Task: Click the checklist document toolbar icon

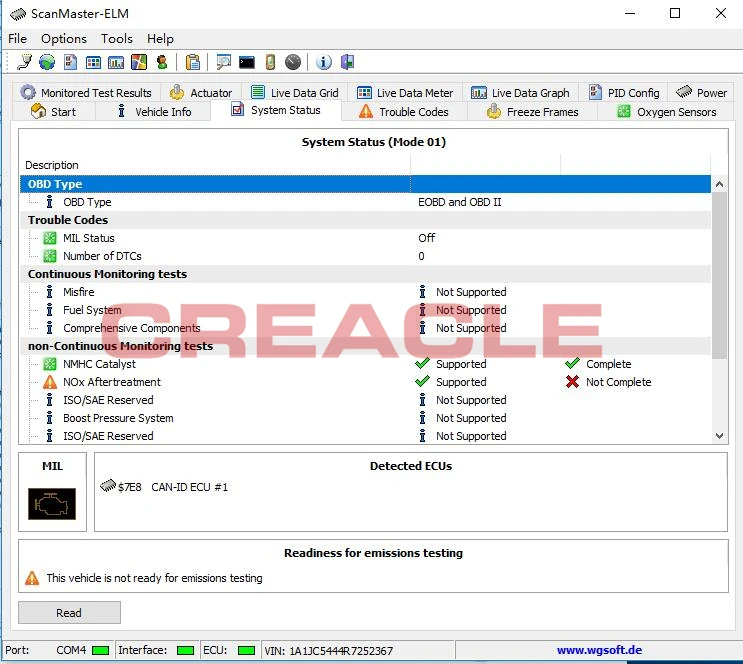Action: tap(70, 62)
